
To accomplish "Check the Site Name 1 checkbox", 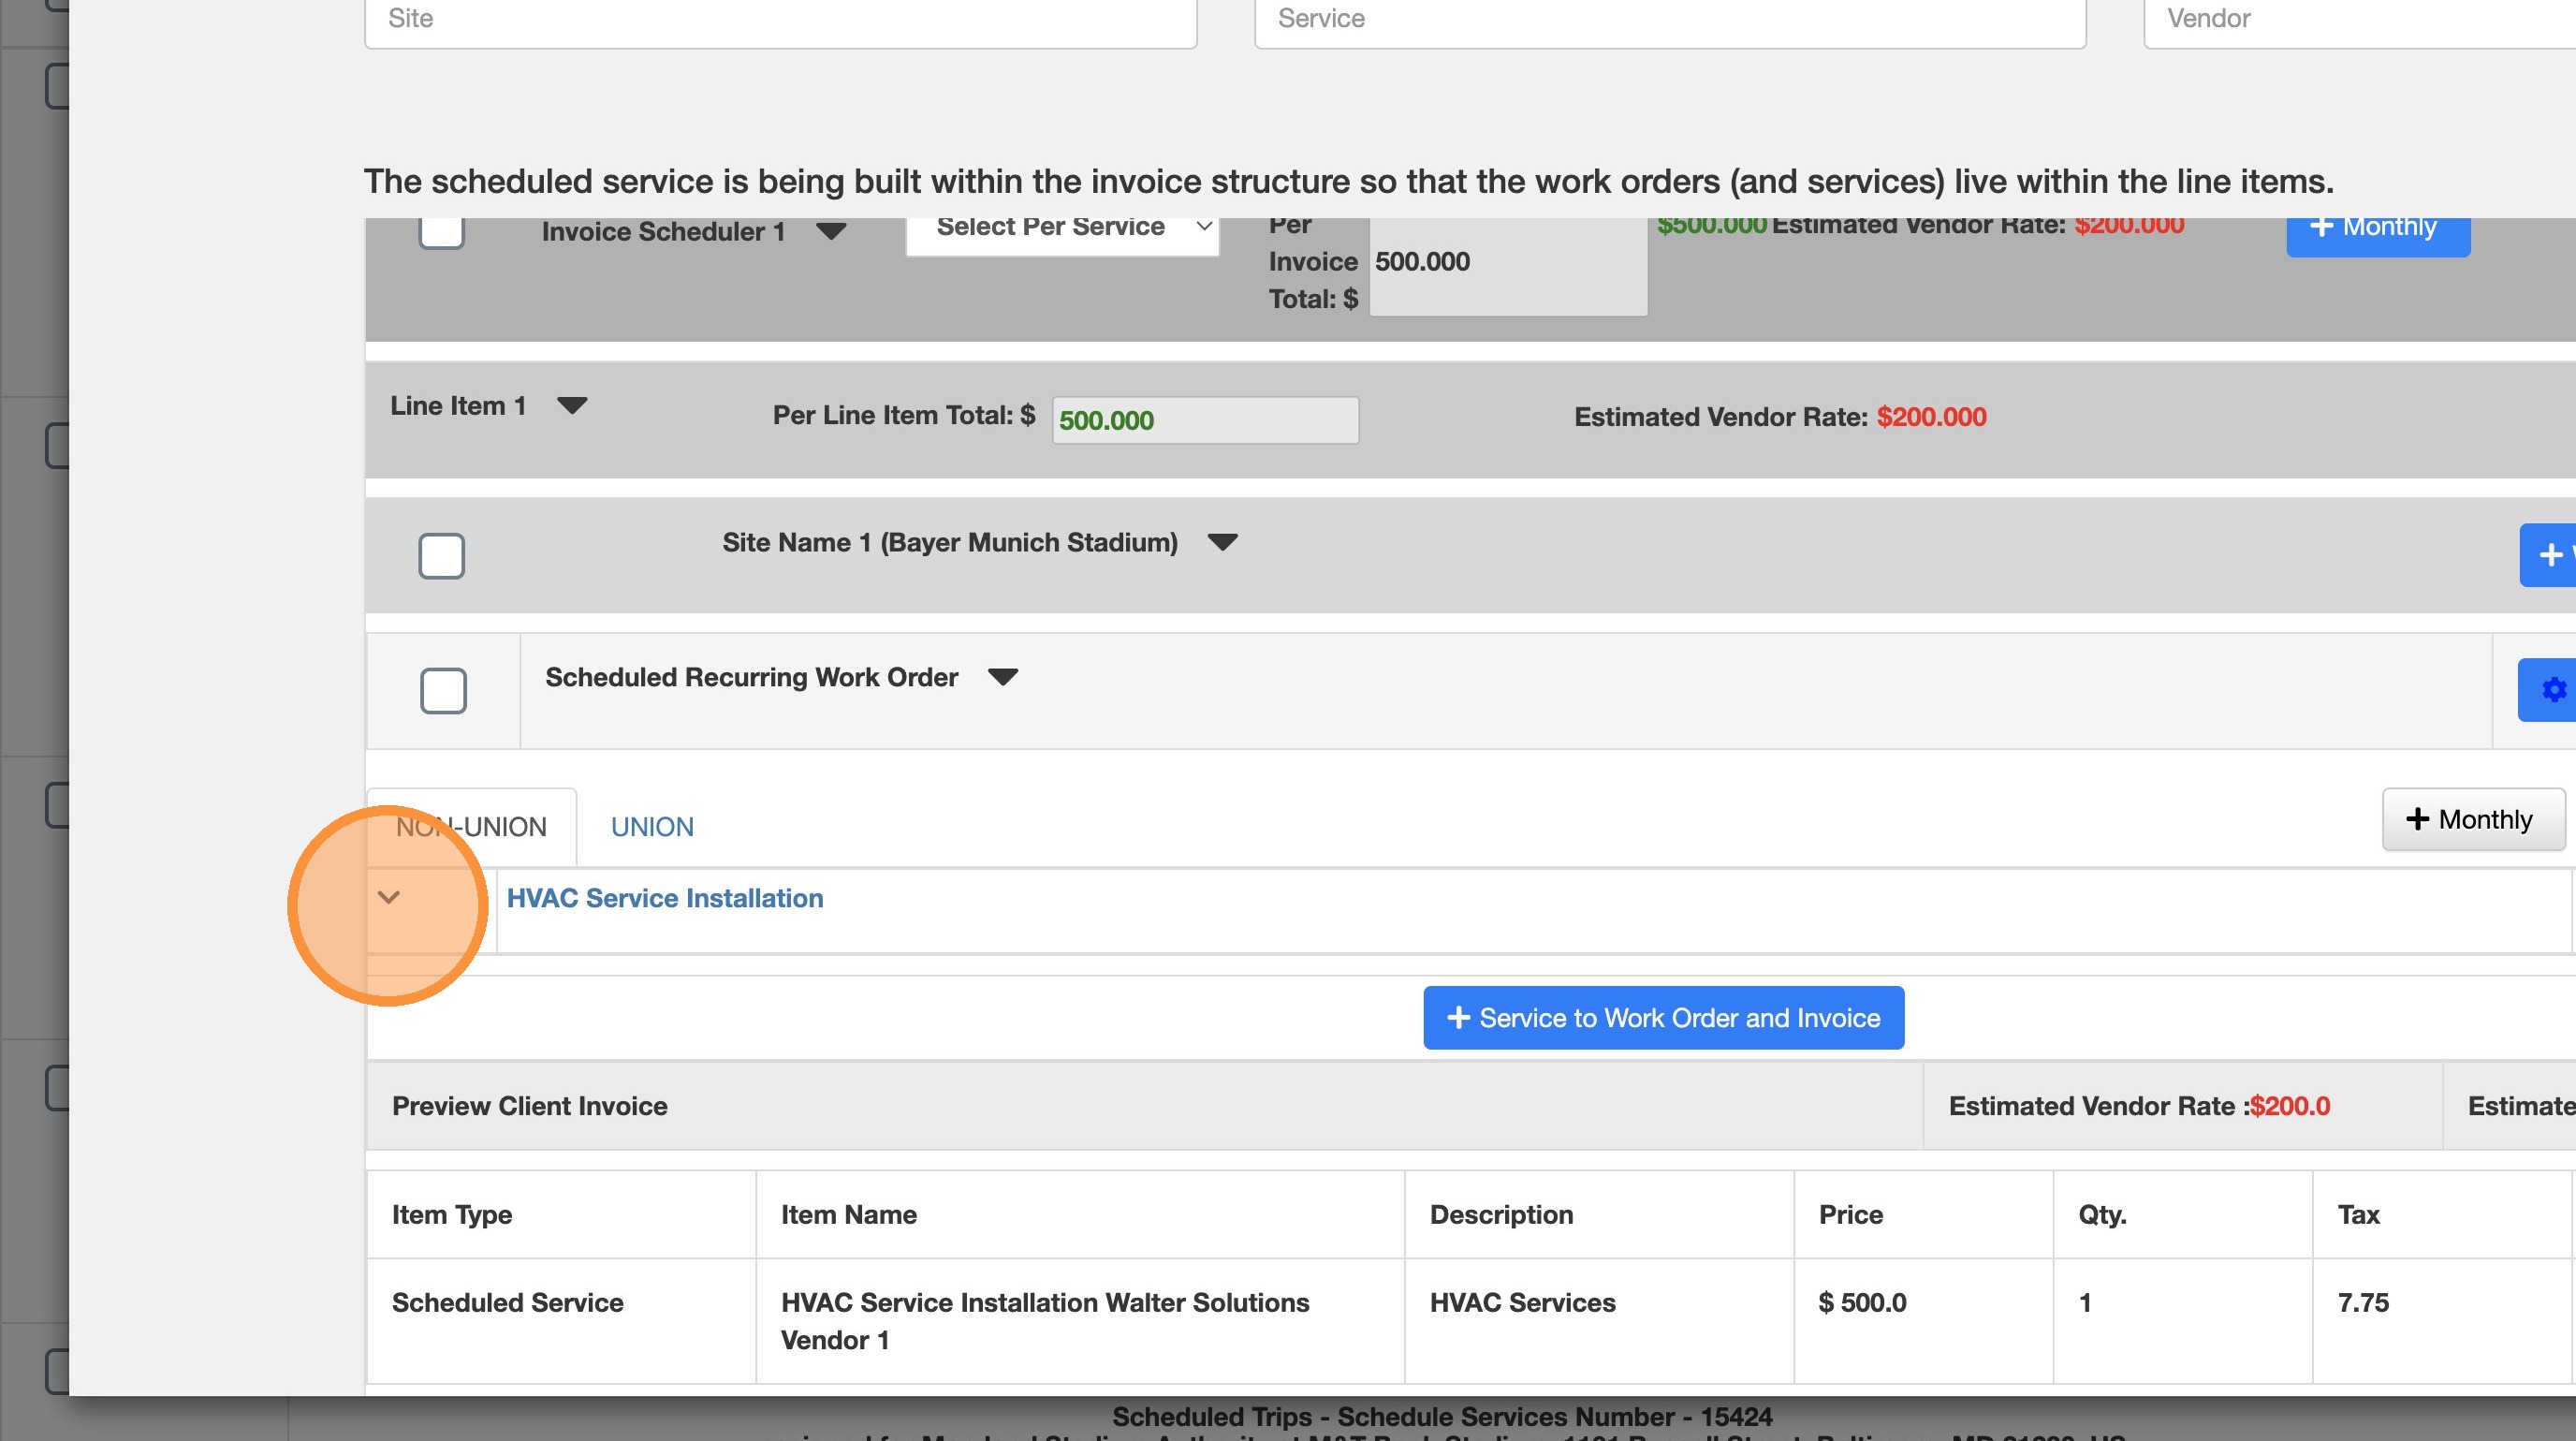I will click(441, 555).
